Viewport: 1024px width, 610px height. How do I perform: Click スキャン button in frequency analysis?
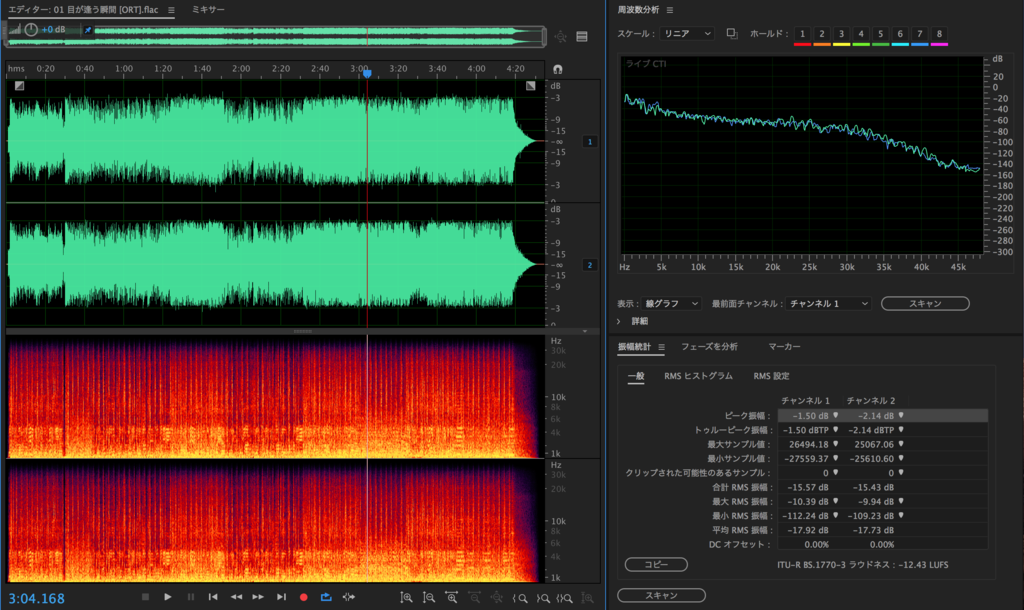point(925,304)
